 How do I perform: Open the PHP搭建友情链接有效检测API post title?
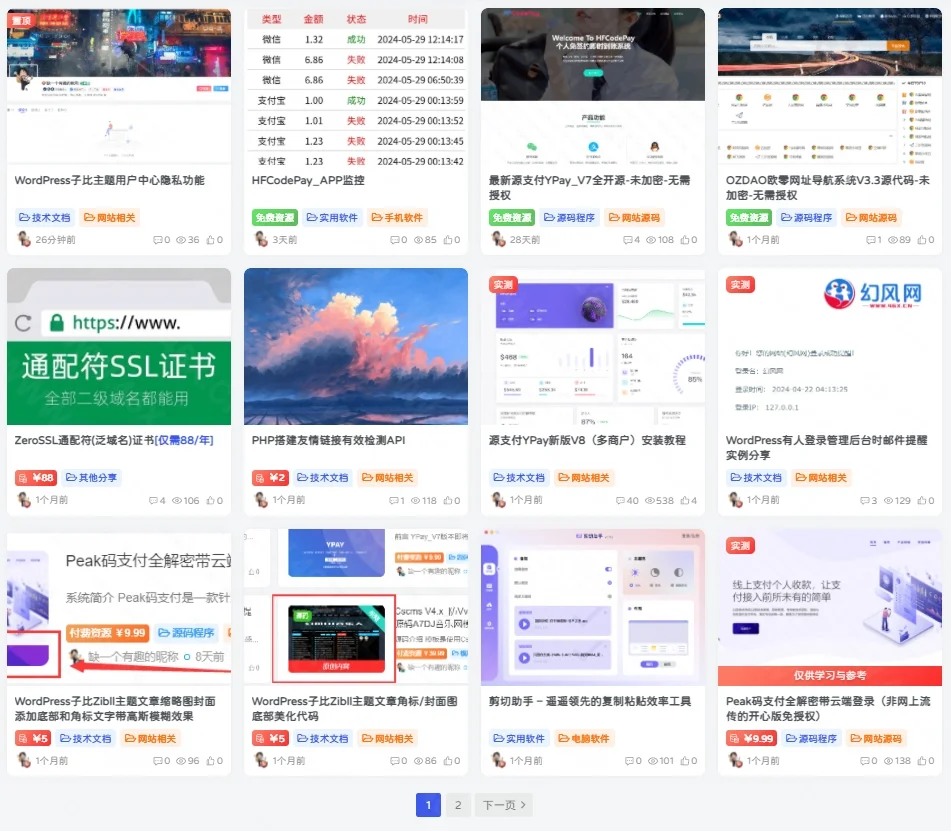click(328, 440)
